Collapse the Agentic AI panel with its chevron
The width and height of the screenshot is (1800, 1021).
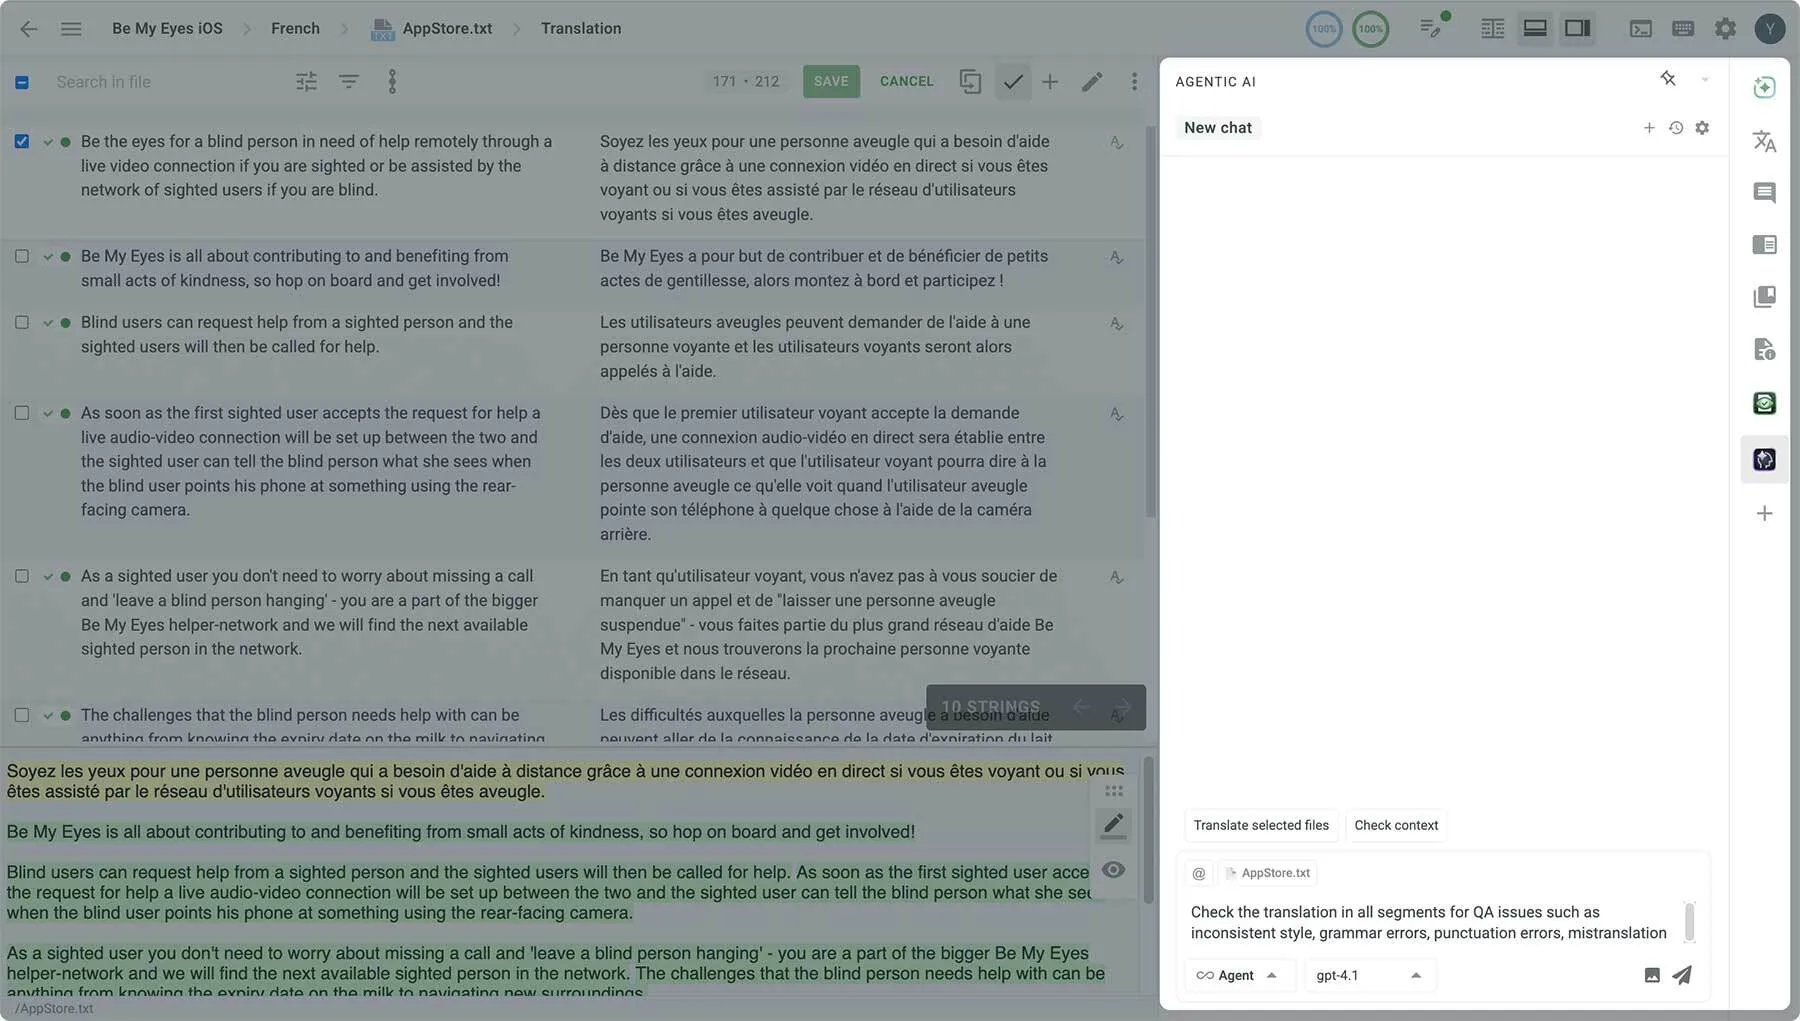1706,79
